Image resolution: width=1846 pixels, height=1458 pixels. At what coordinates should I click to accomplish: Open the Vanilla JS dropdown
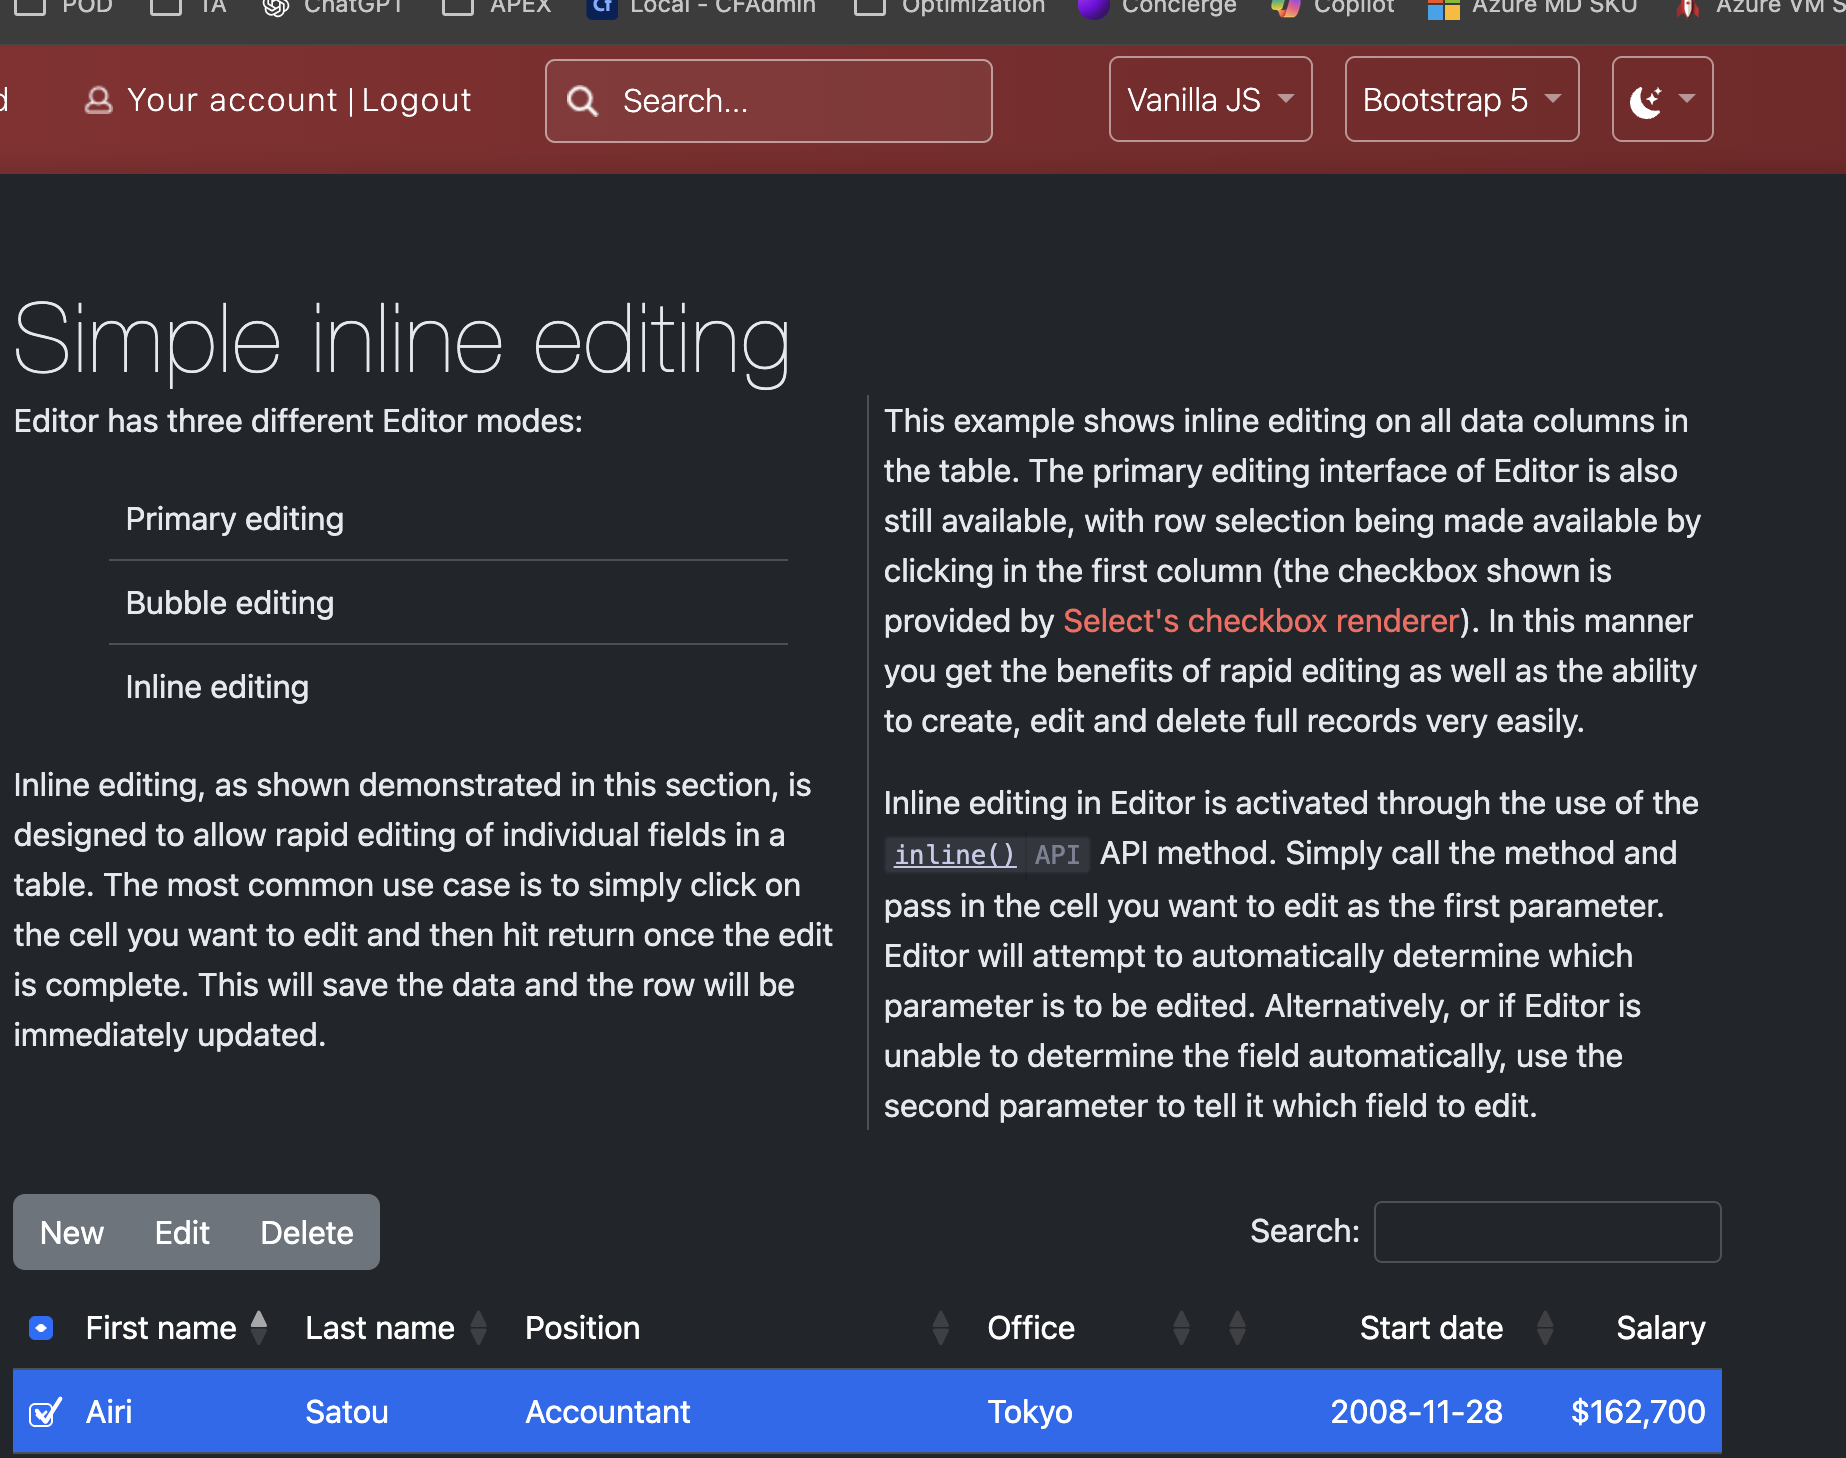coord(1210,100)
